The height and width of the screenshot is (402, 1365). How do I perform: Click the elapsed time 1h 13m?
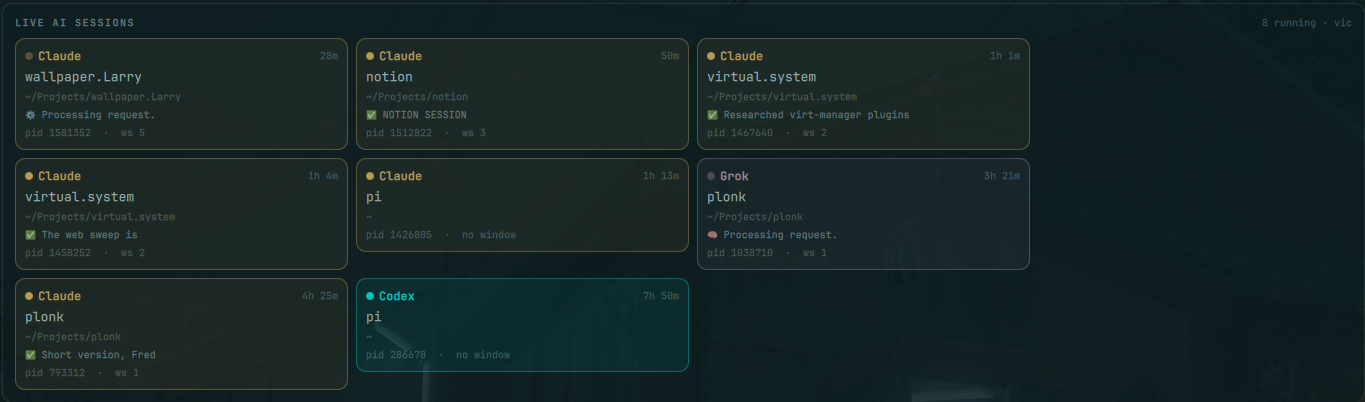(x=661, y=176)
